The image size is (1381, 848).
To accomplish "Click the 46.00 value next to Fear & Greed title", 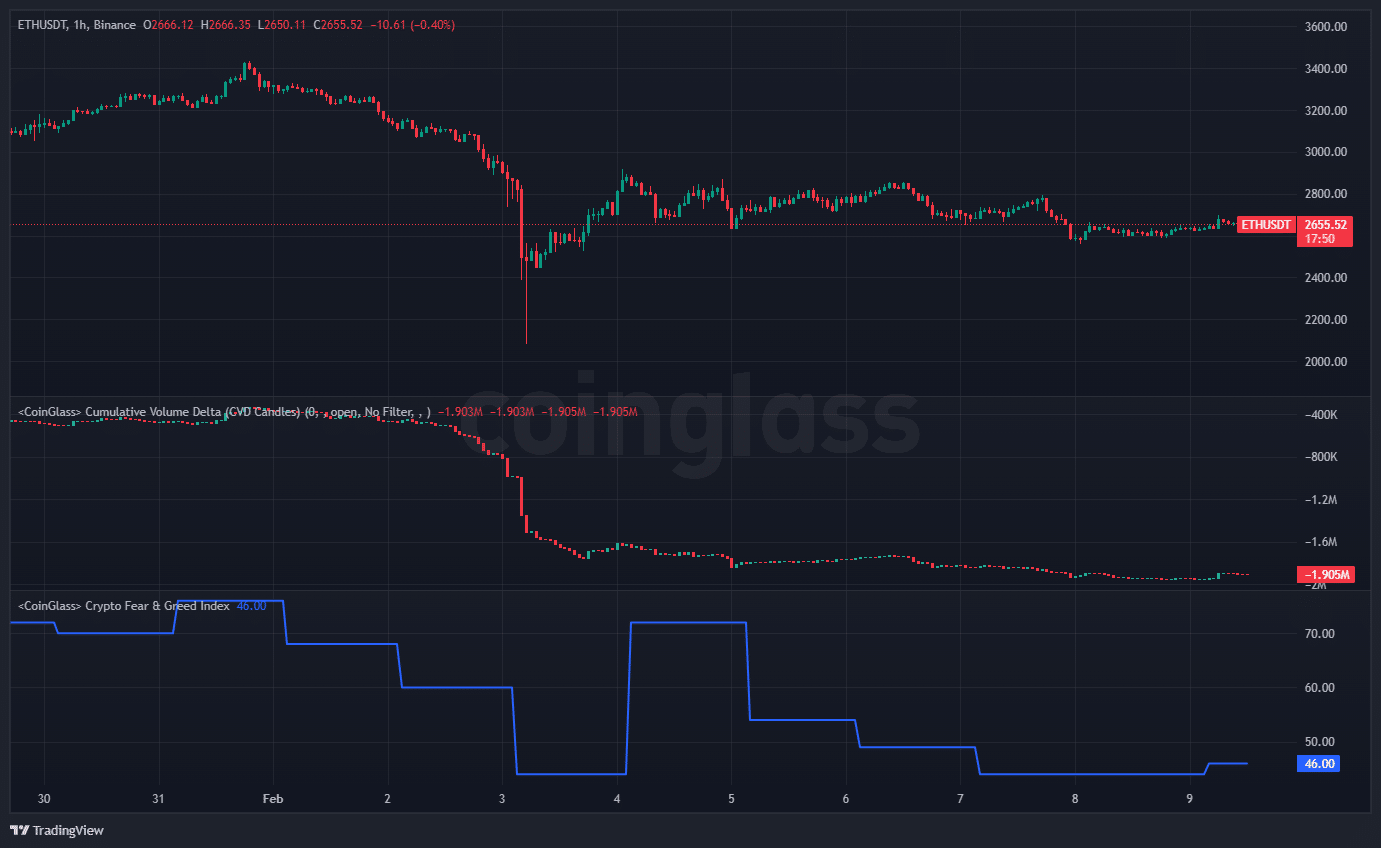I will [251, 606].
